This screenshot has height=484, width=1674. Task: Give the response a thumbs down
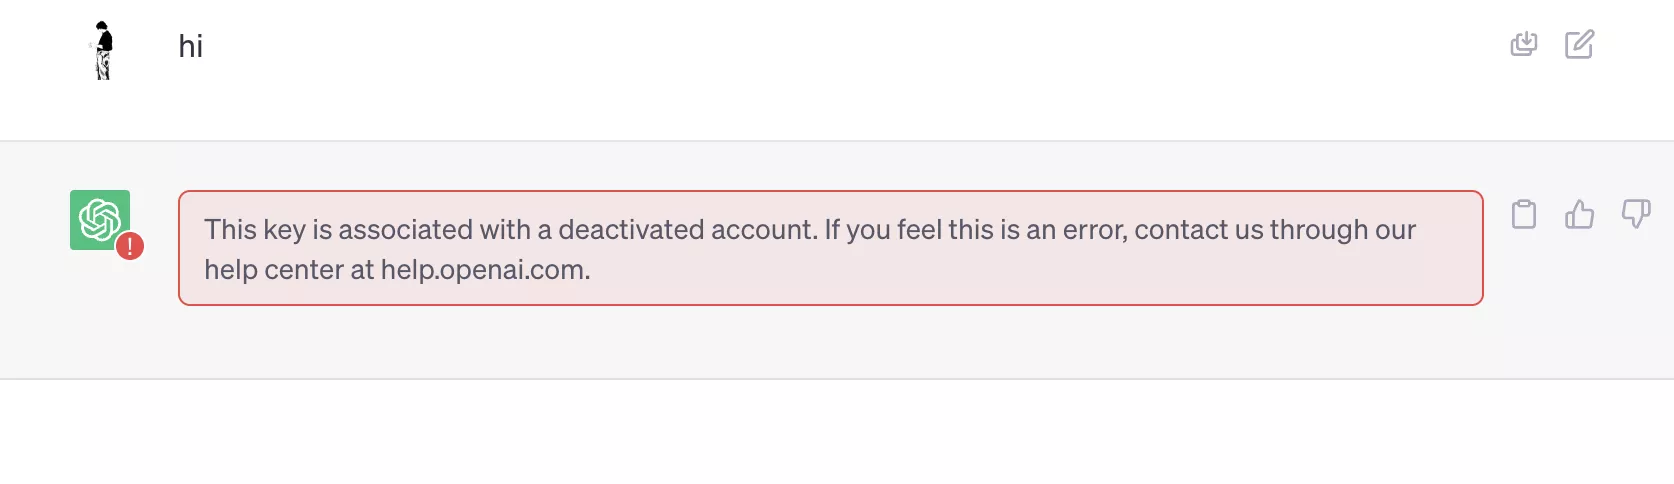pyautogui.click(x=1636, y=214)
